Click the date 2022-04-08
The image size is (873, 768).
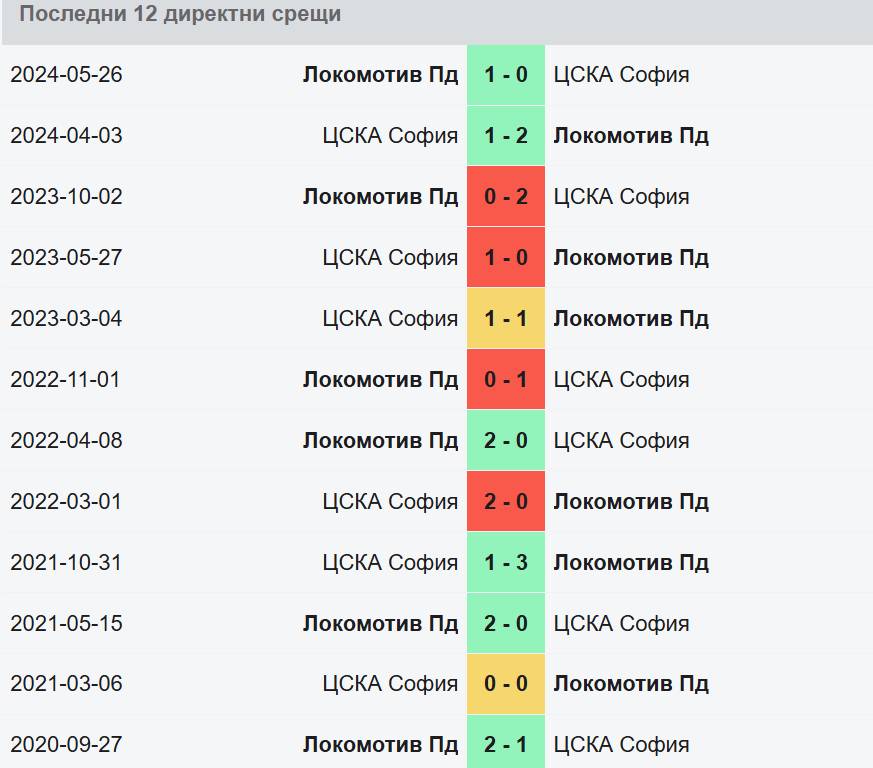pyautogui.click(x=66, y=441)
